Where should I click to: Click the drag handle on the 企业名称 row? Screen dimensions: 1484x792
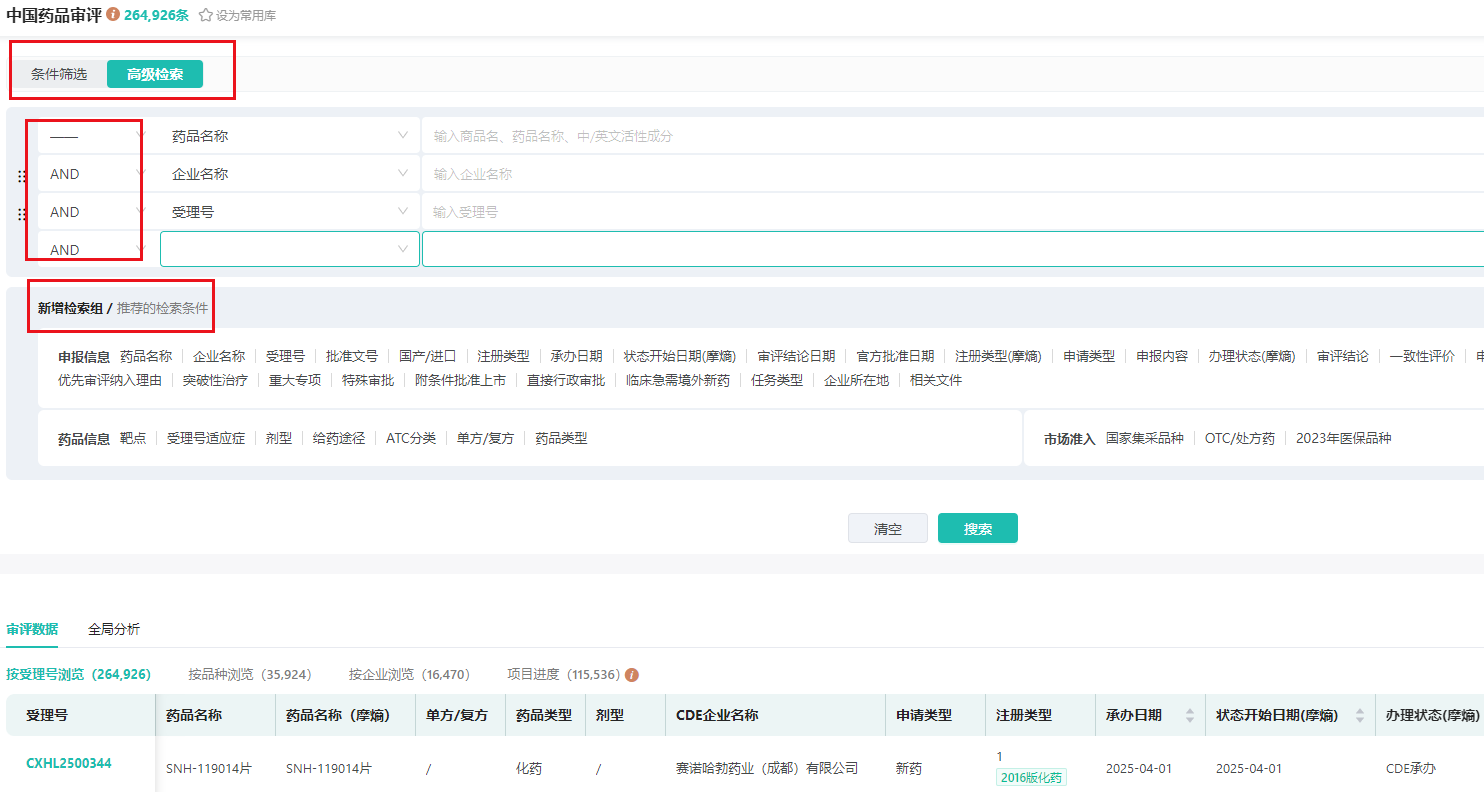coord(22,176)
